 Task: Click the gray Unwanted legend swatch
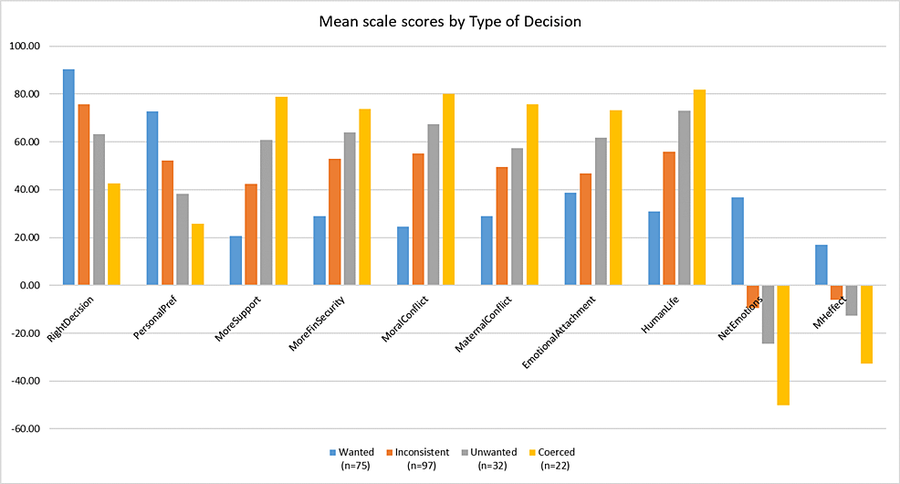coord(464,452)
